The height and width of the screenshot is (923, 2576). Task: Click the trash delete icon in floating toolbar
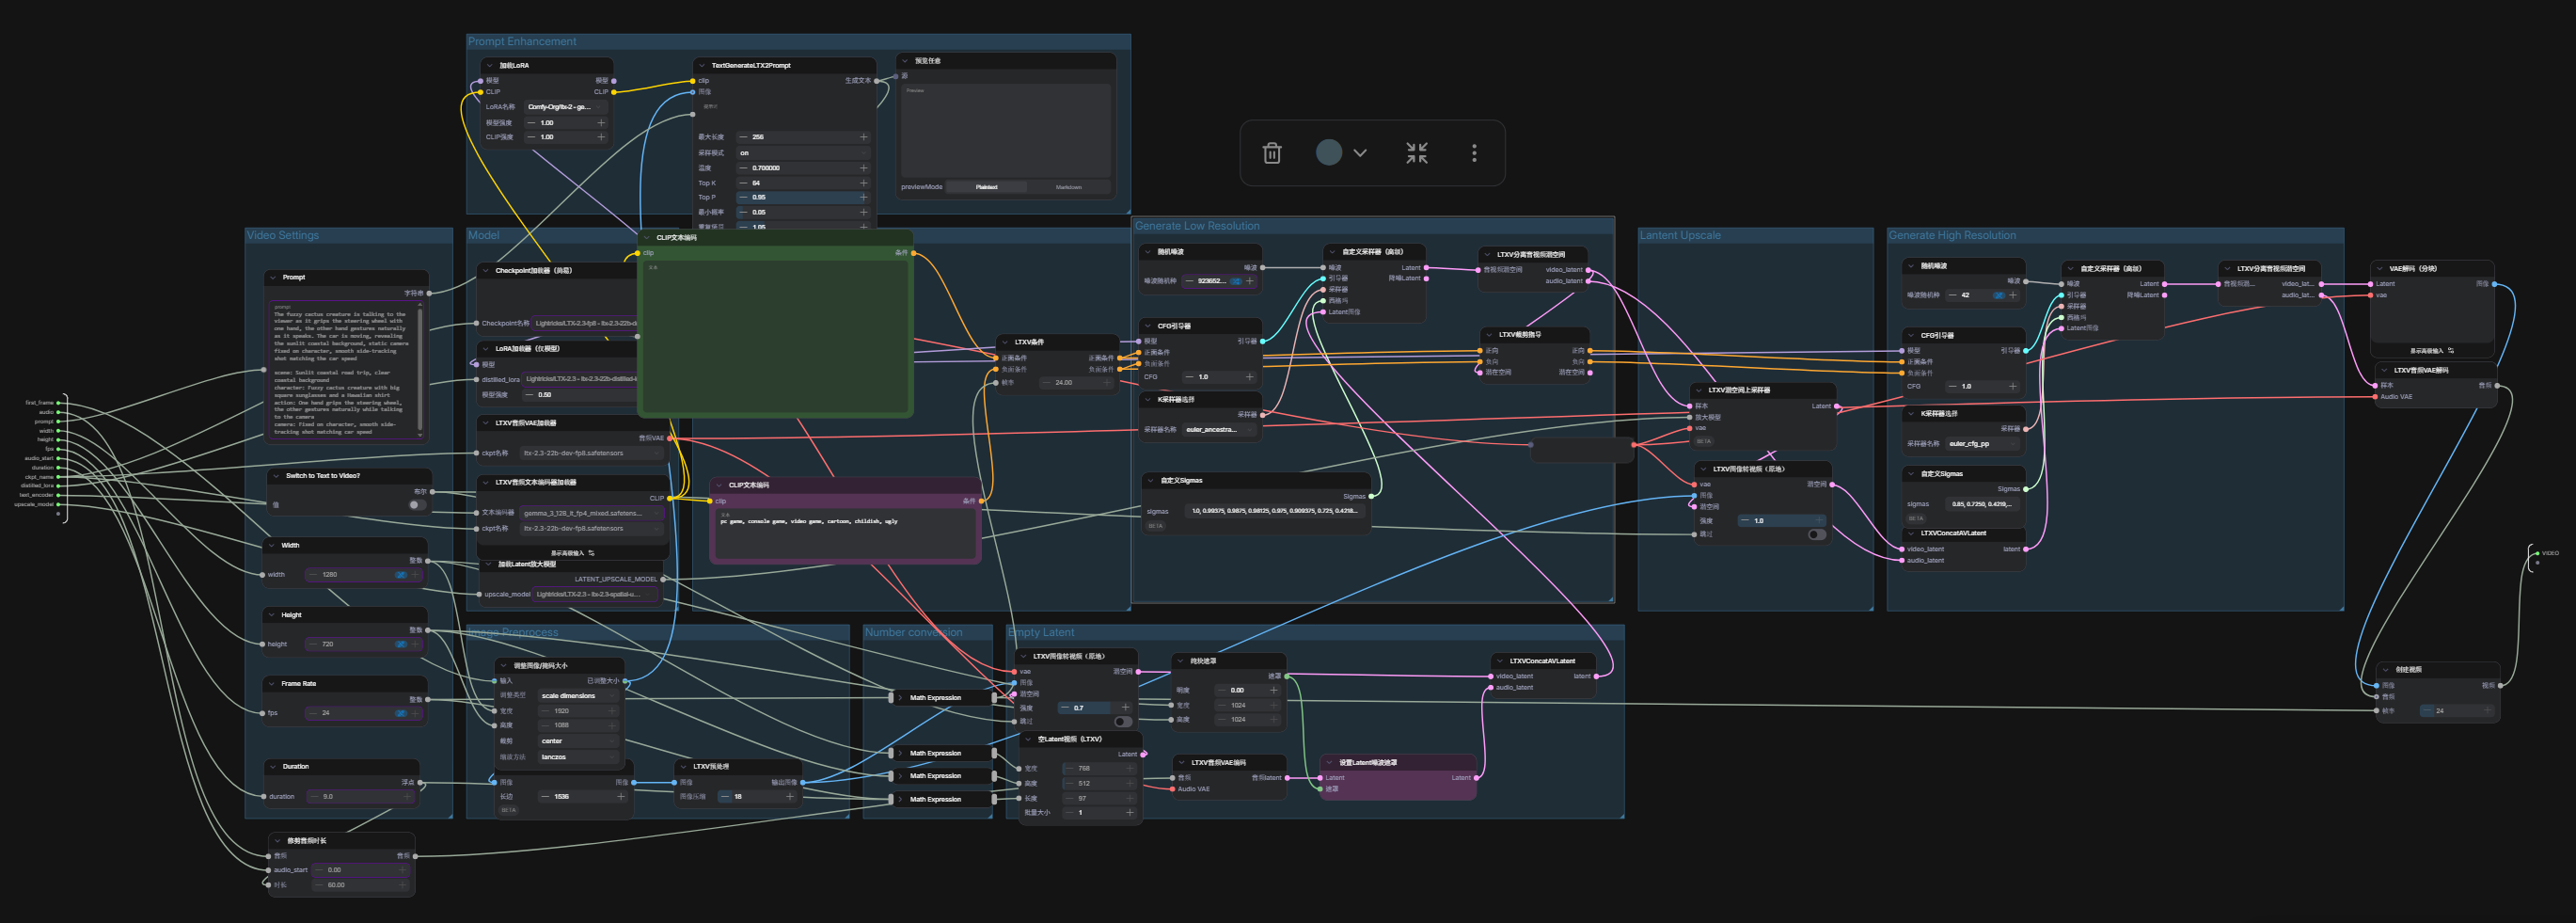pyautogui.click(x=1271, y=153)
